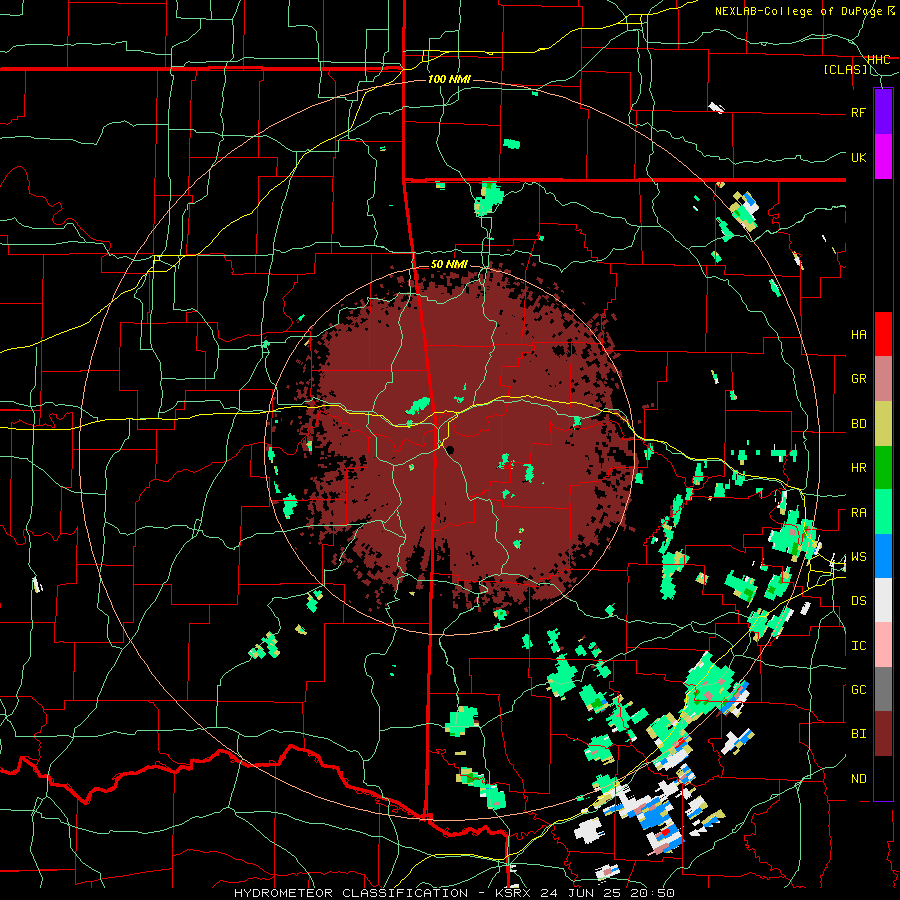Pick the bright green RA swatch

coord(883,512)
